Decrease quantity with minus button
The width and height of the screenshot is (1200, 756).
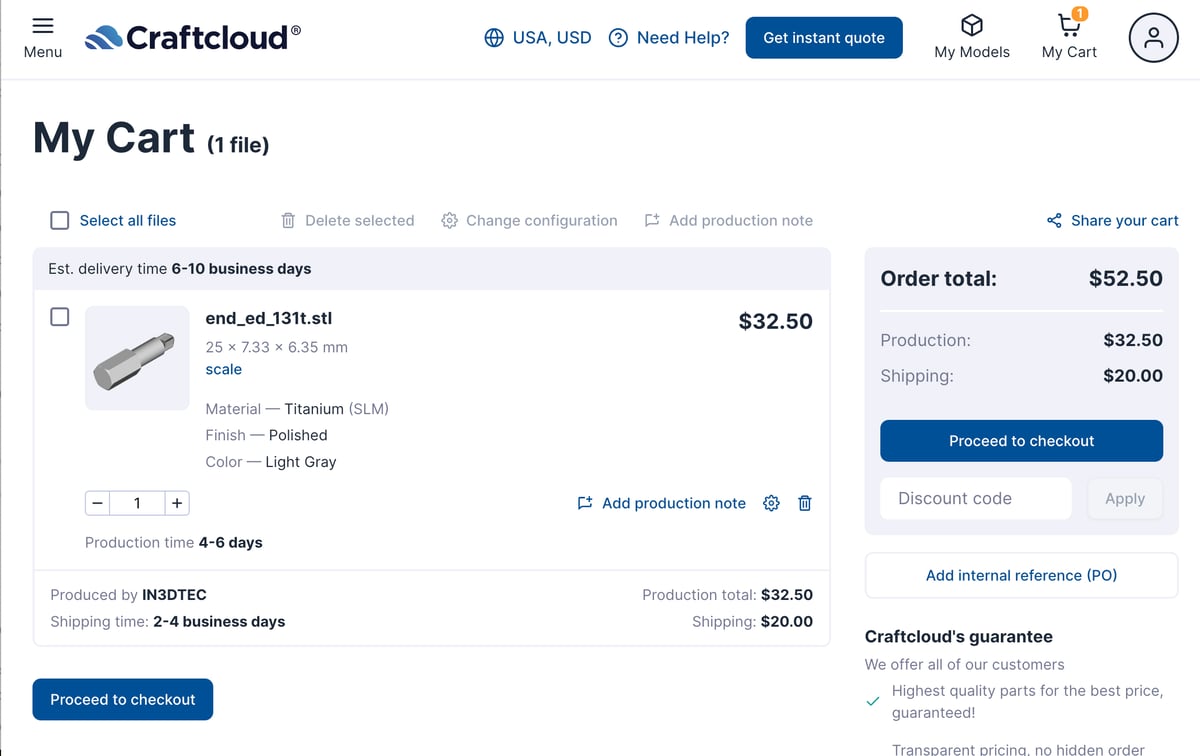coord(97,503)
